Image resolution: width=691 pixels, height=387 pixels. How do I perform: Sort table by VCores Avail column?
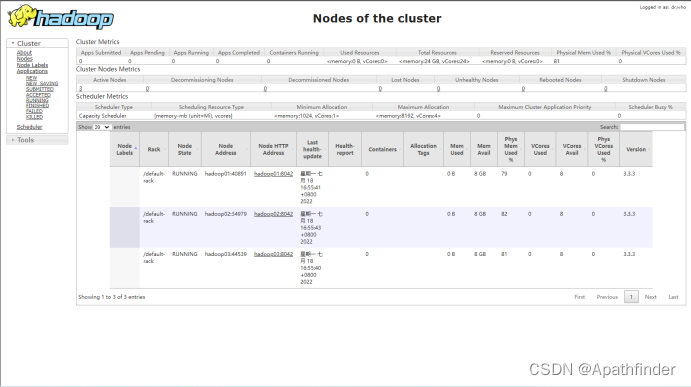tap(572, 149)
